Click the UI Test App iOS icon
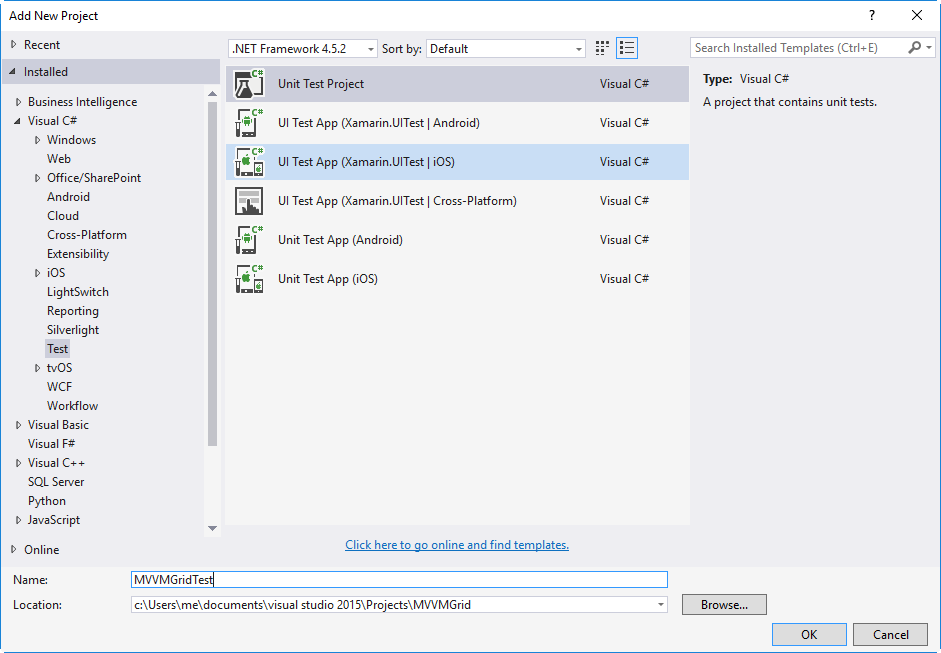This screenshot has height=653, width=941. click(x=249, y=162)
